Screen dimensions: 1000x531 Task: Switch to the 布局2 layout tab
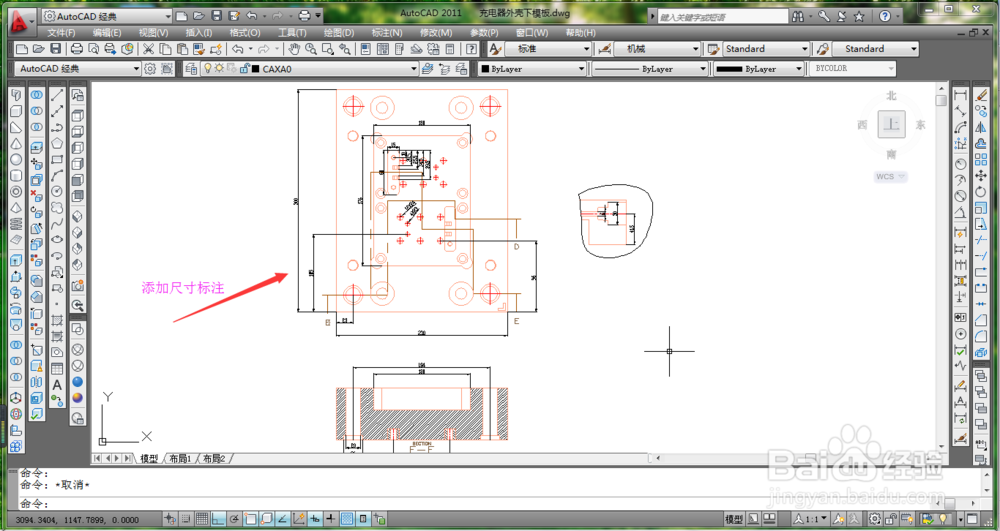coord(214,458)
